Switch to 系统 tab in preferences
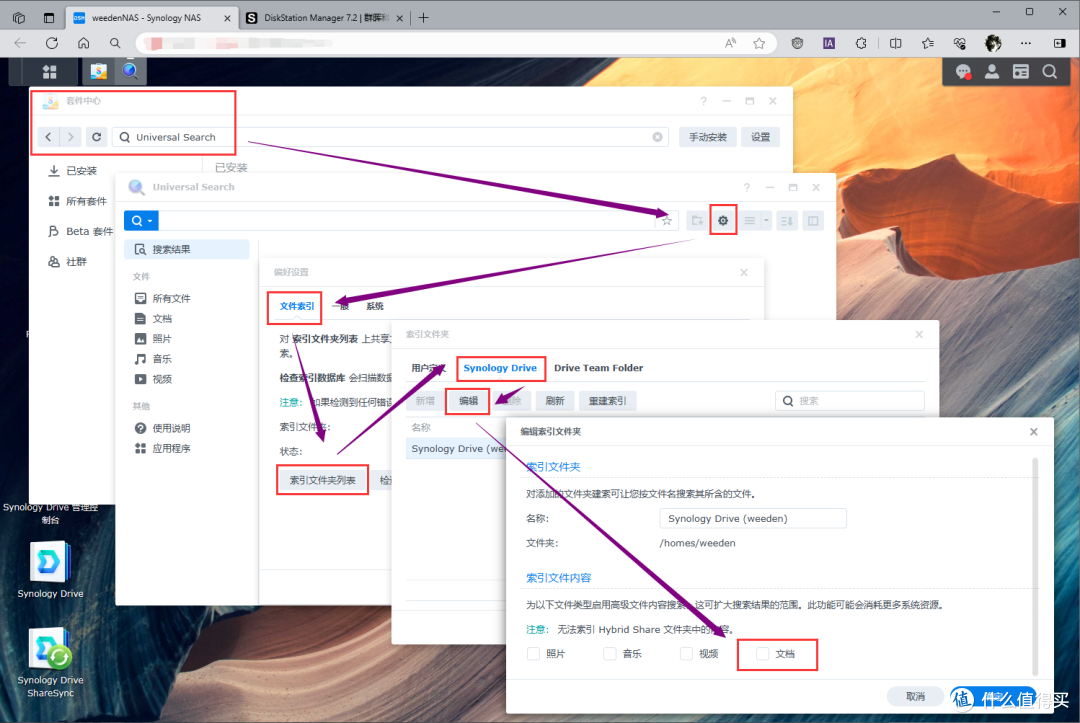This screenshot has width=1080, height=723. [x=375, y=306]
